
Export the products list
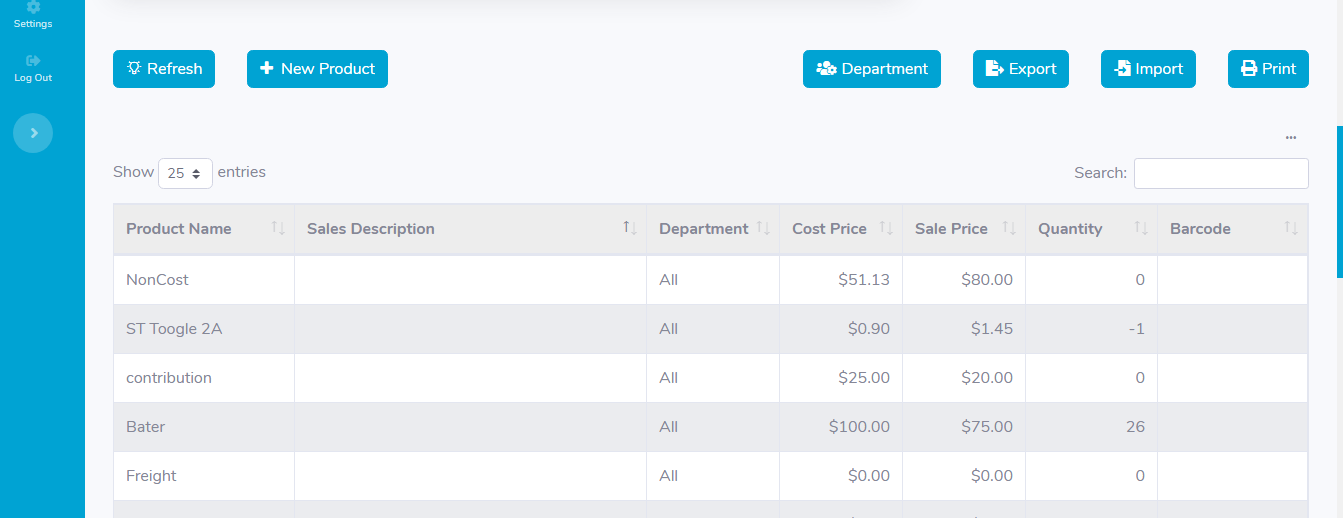(x=1021, y=69)
